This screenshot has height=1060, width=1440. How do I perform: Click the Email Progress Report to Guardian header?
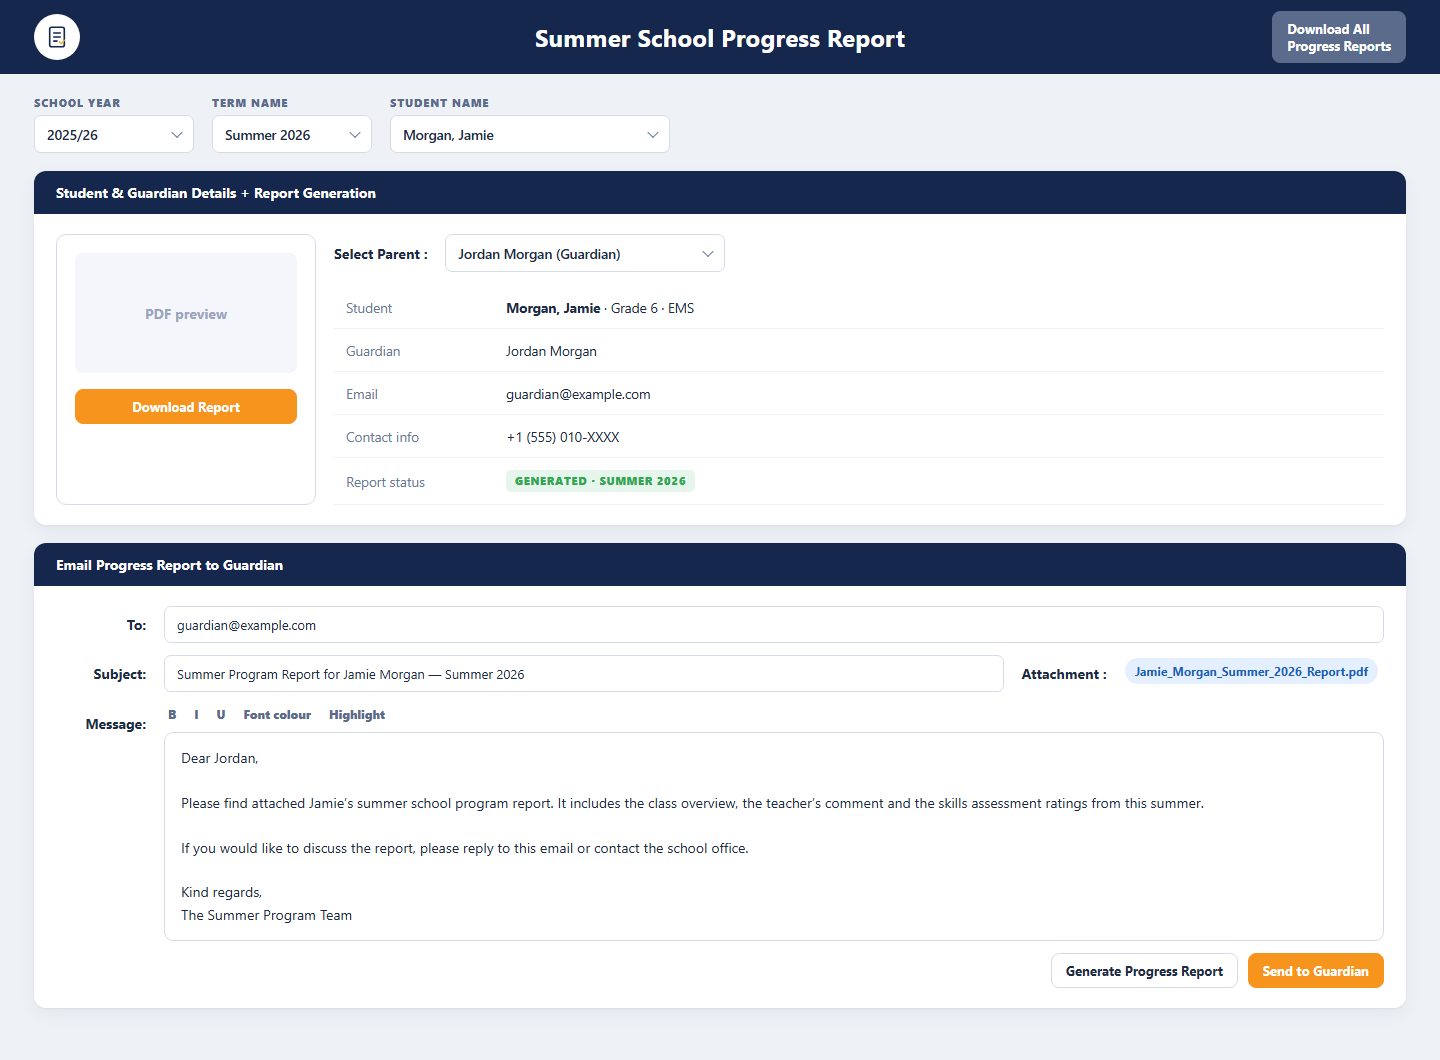point(720,565)
